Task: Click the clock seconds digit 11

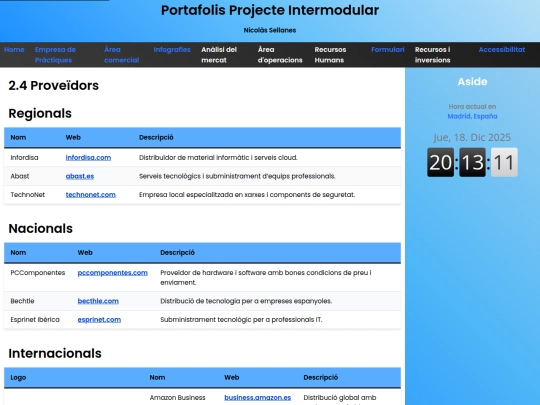Action: click(x=504, y=162)
